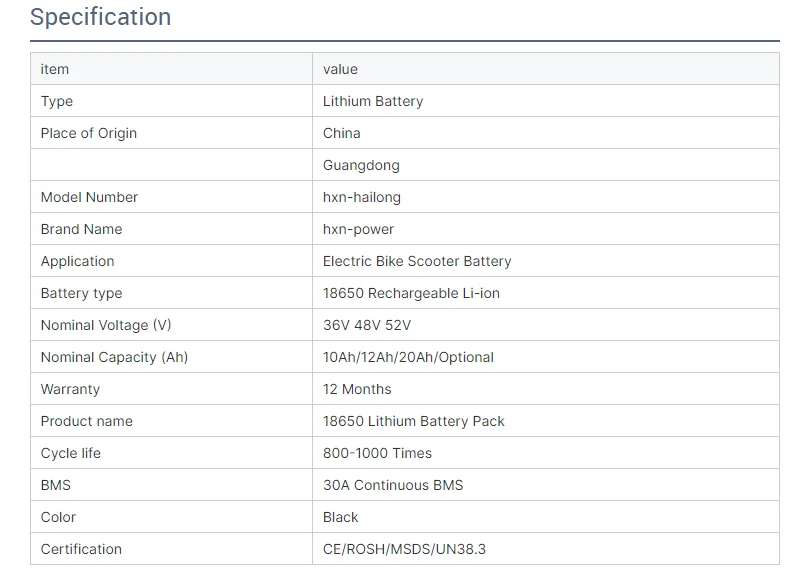Click the 'Place of Origin' row label
799x576 pixels.
(89, 133)
